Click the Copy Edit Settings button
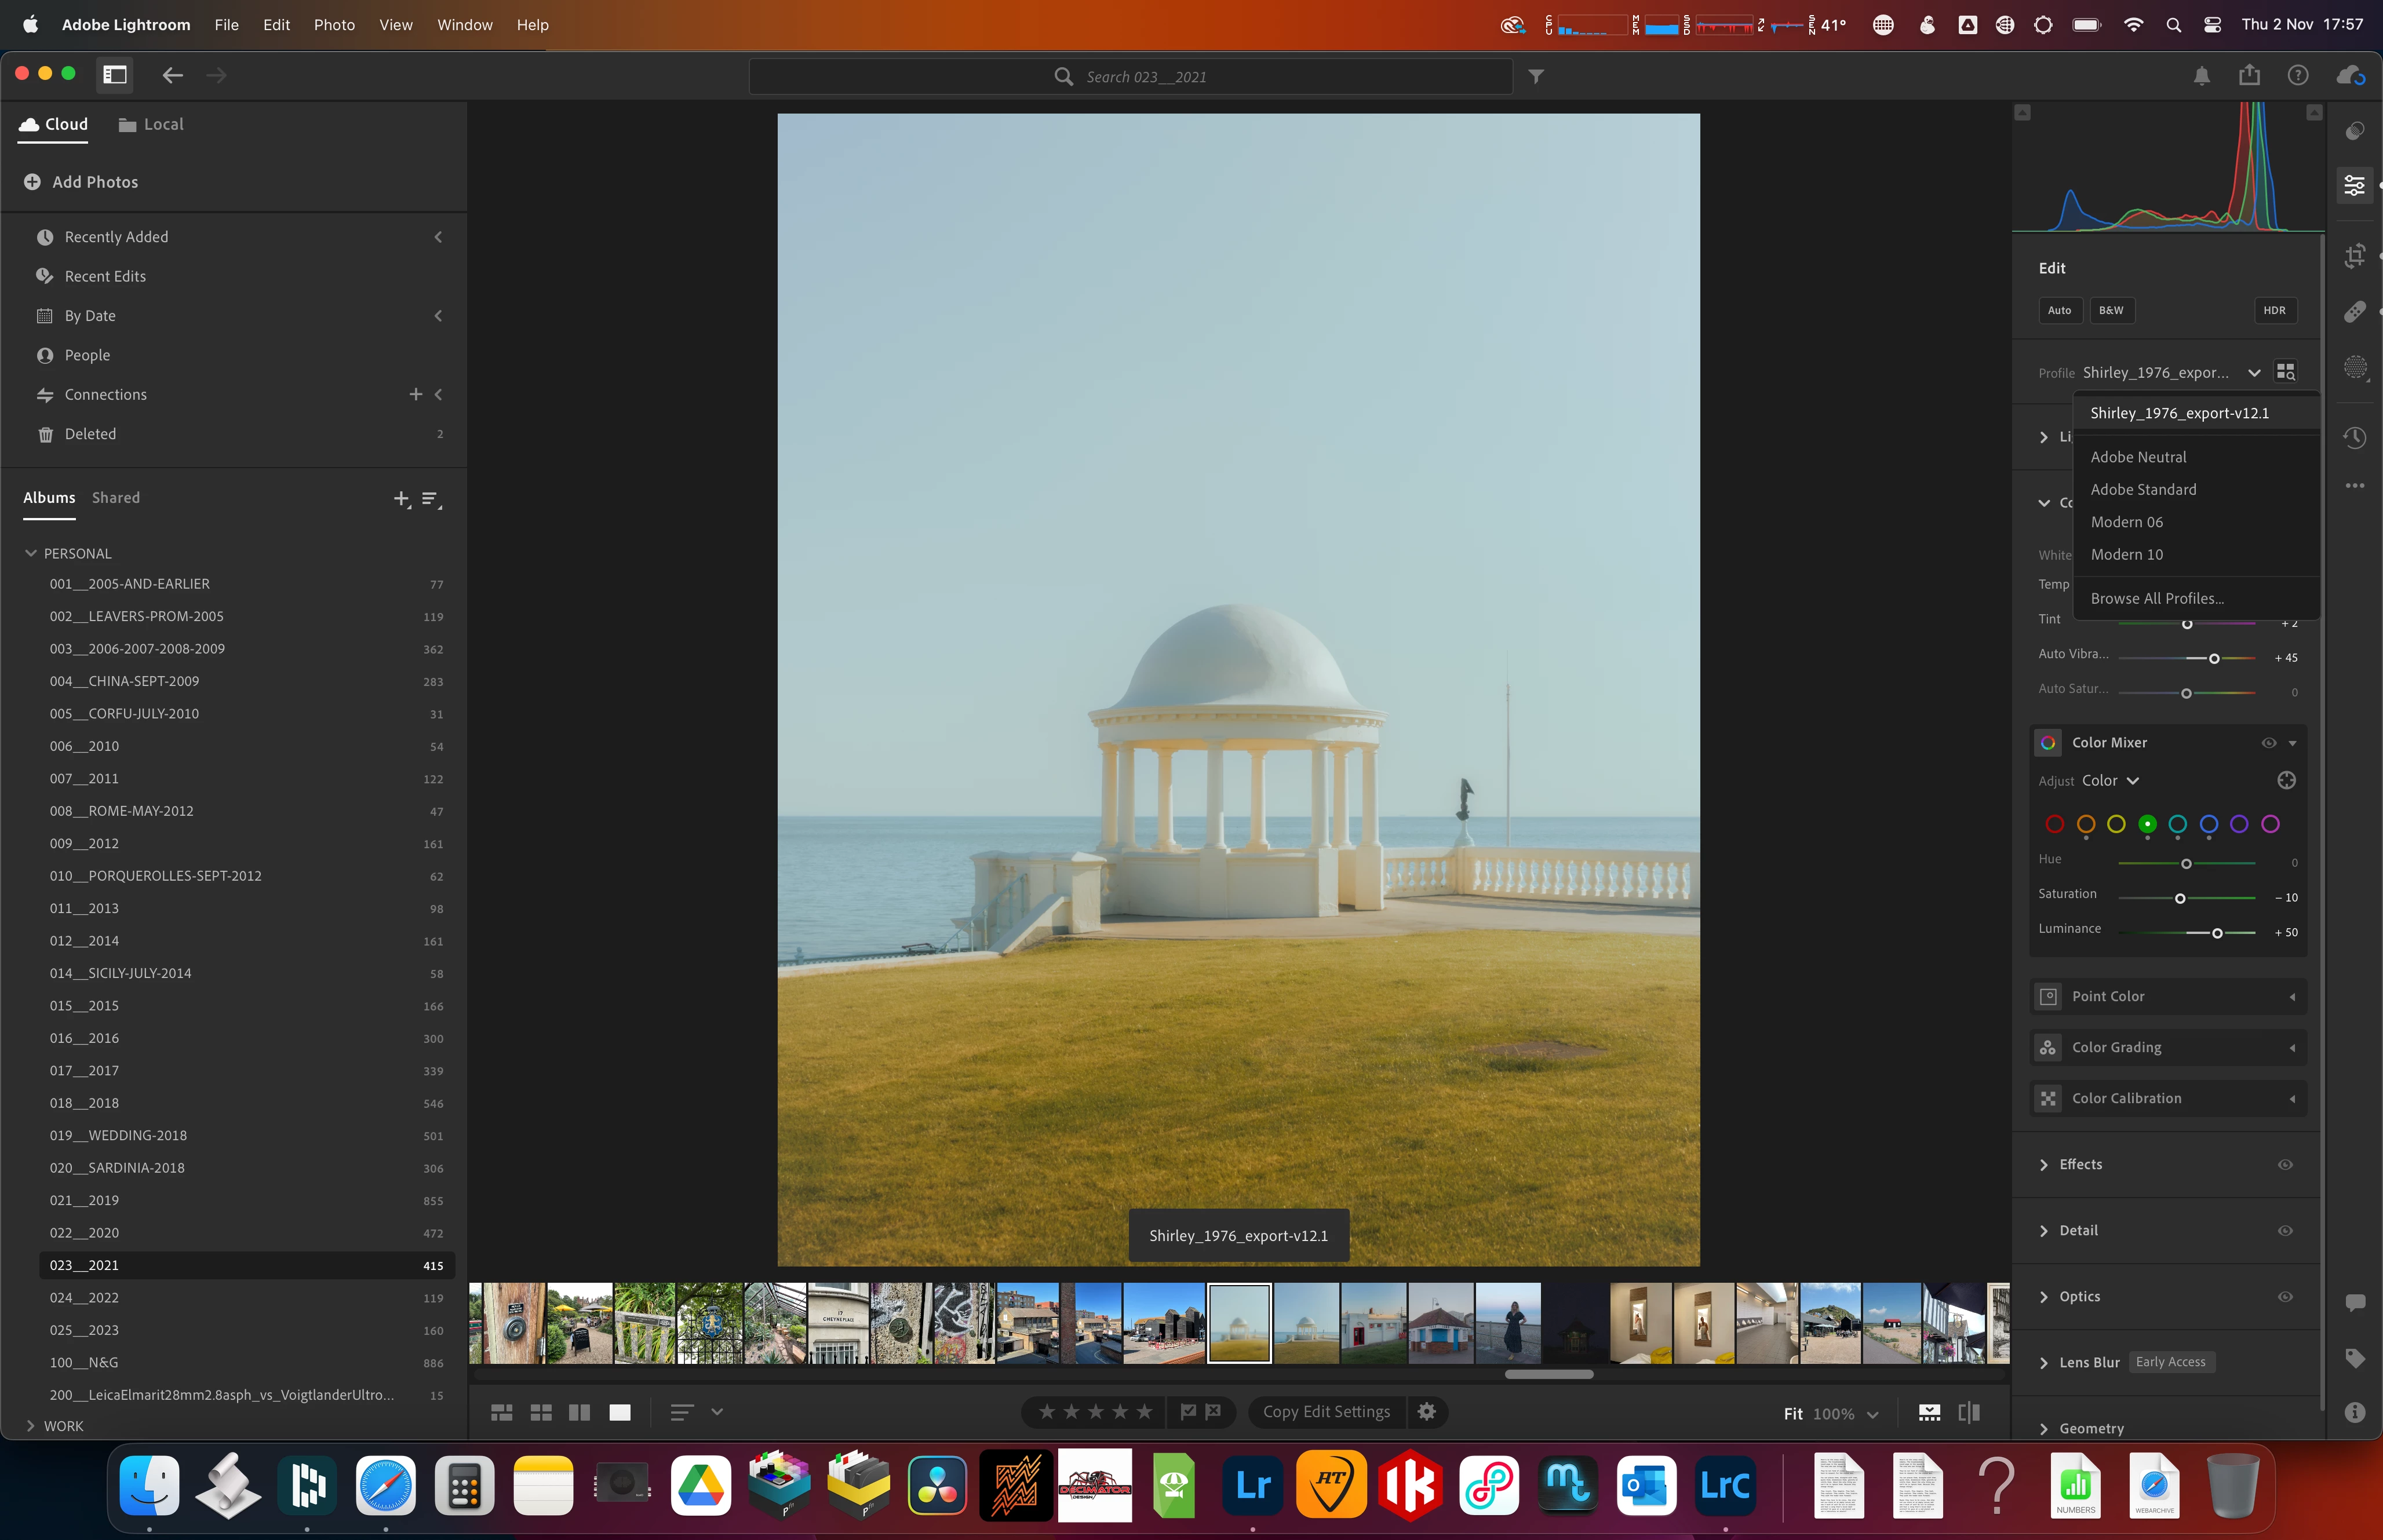Viewport: 2383px width, 1540px height. tap(1326, 1412)
